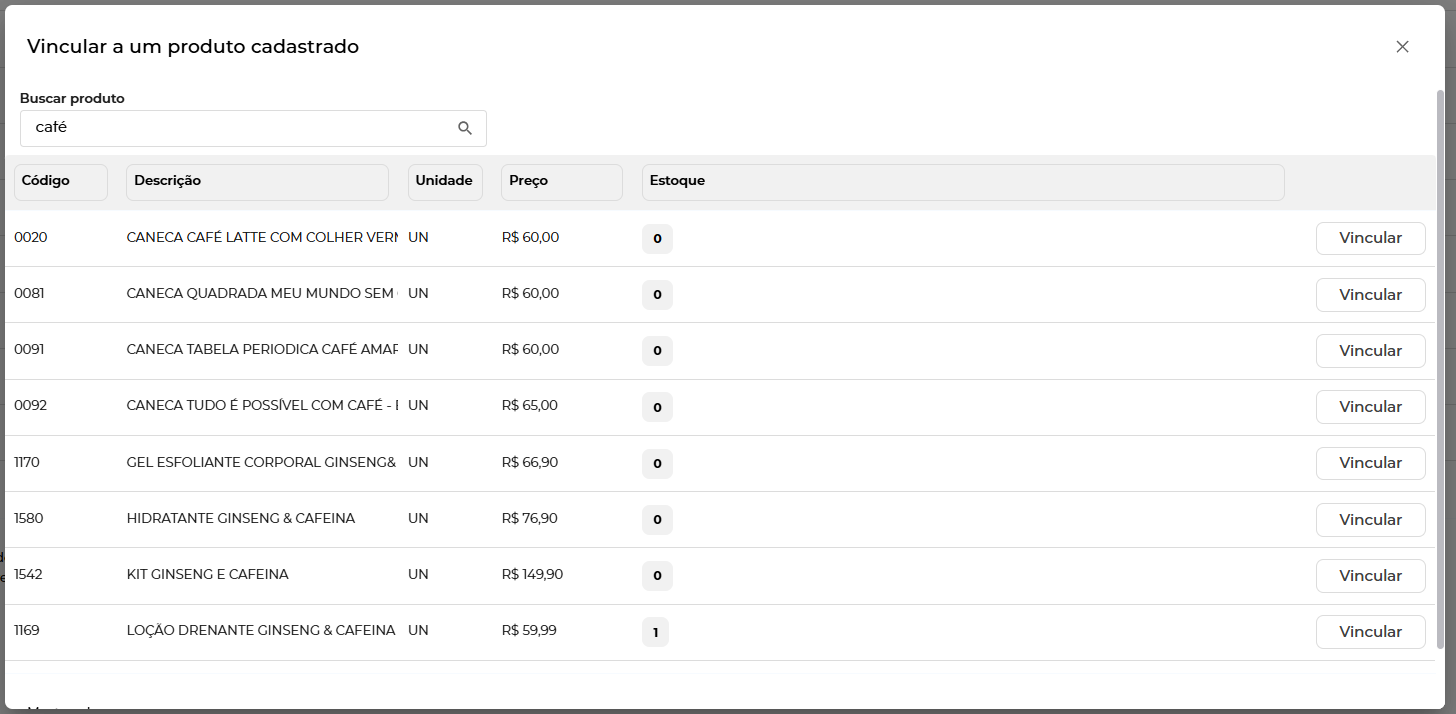The height and width of the screenshot is (714, 1456).
Task: Select the Kit Ginseng e Cafeina description
Action: tap(207, 575)
